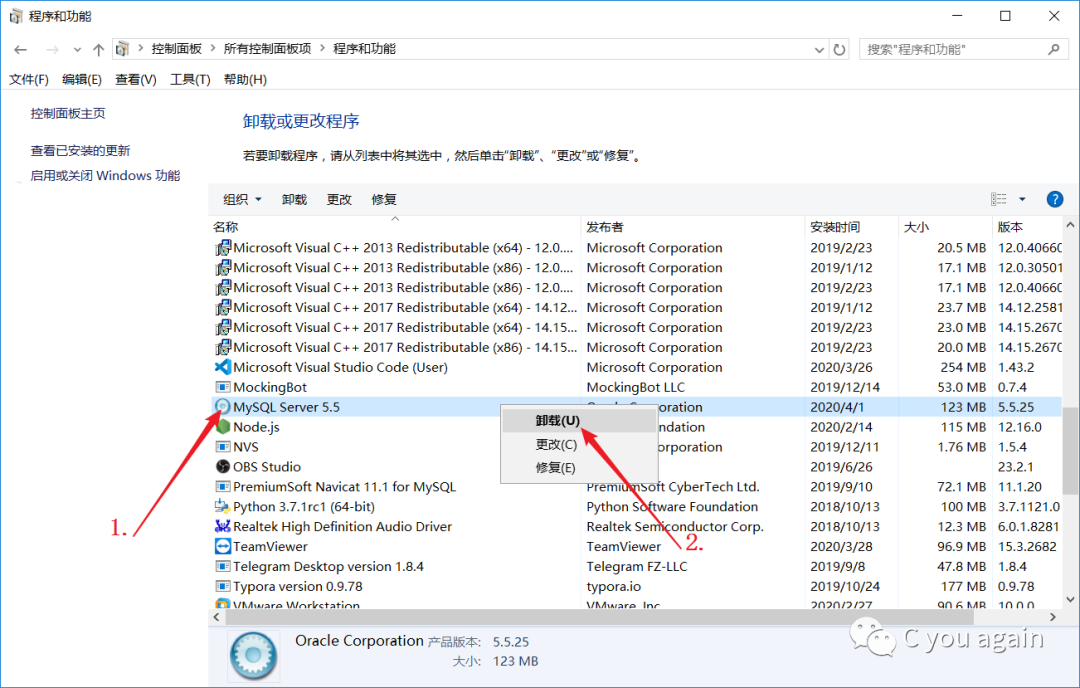Click the Control Panel icon in address bar

123,49
